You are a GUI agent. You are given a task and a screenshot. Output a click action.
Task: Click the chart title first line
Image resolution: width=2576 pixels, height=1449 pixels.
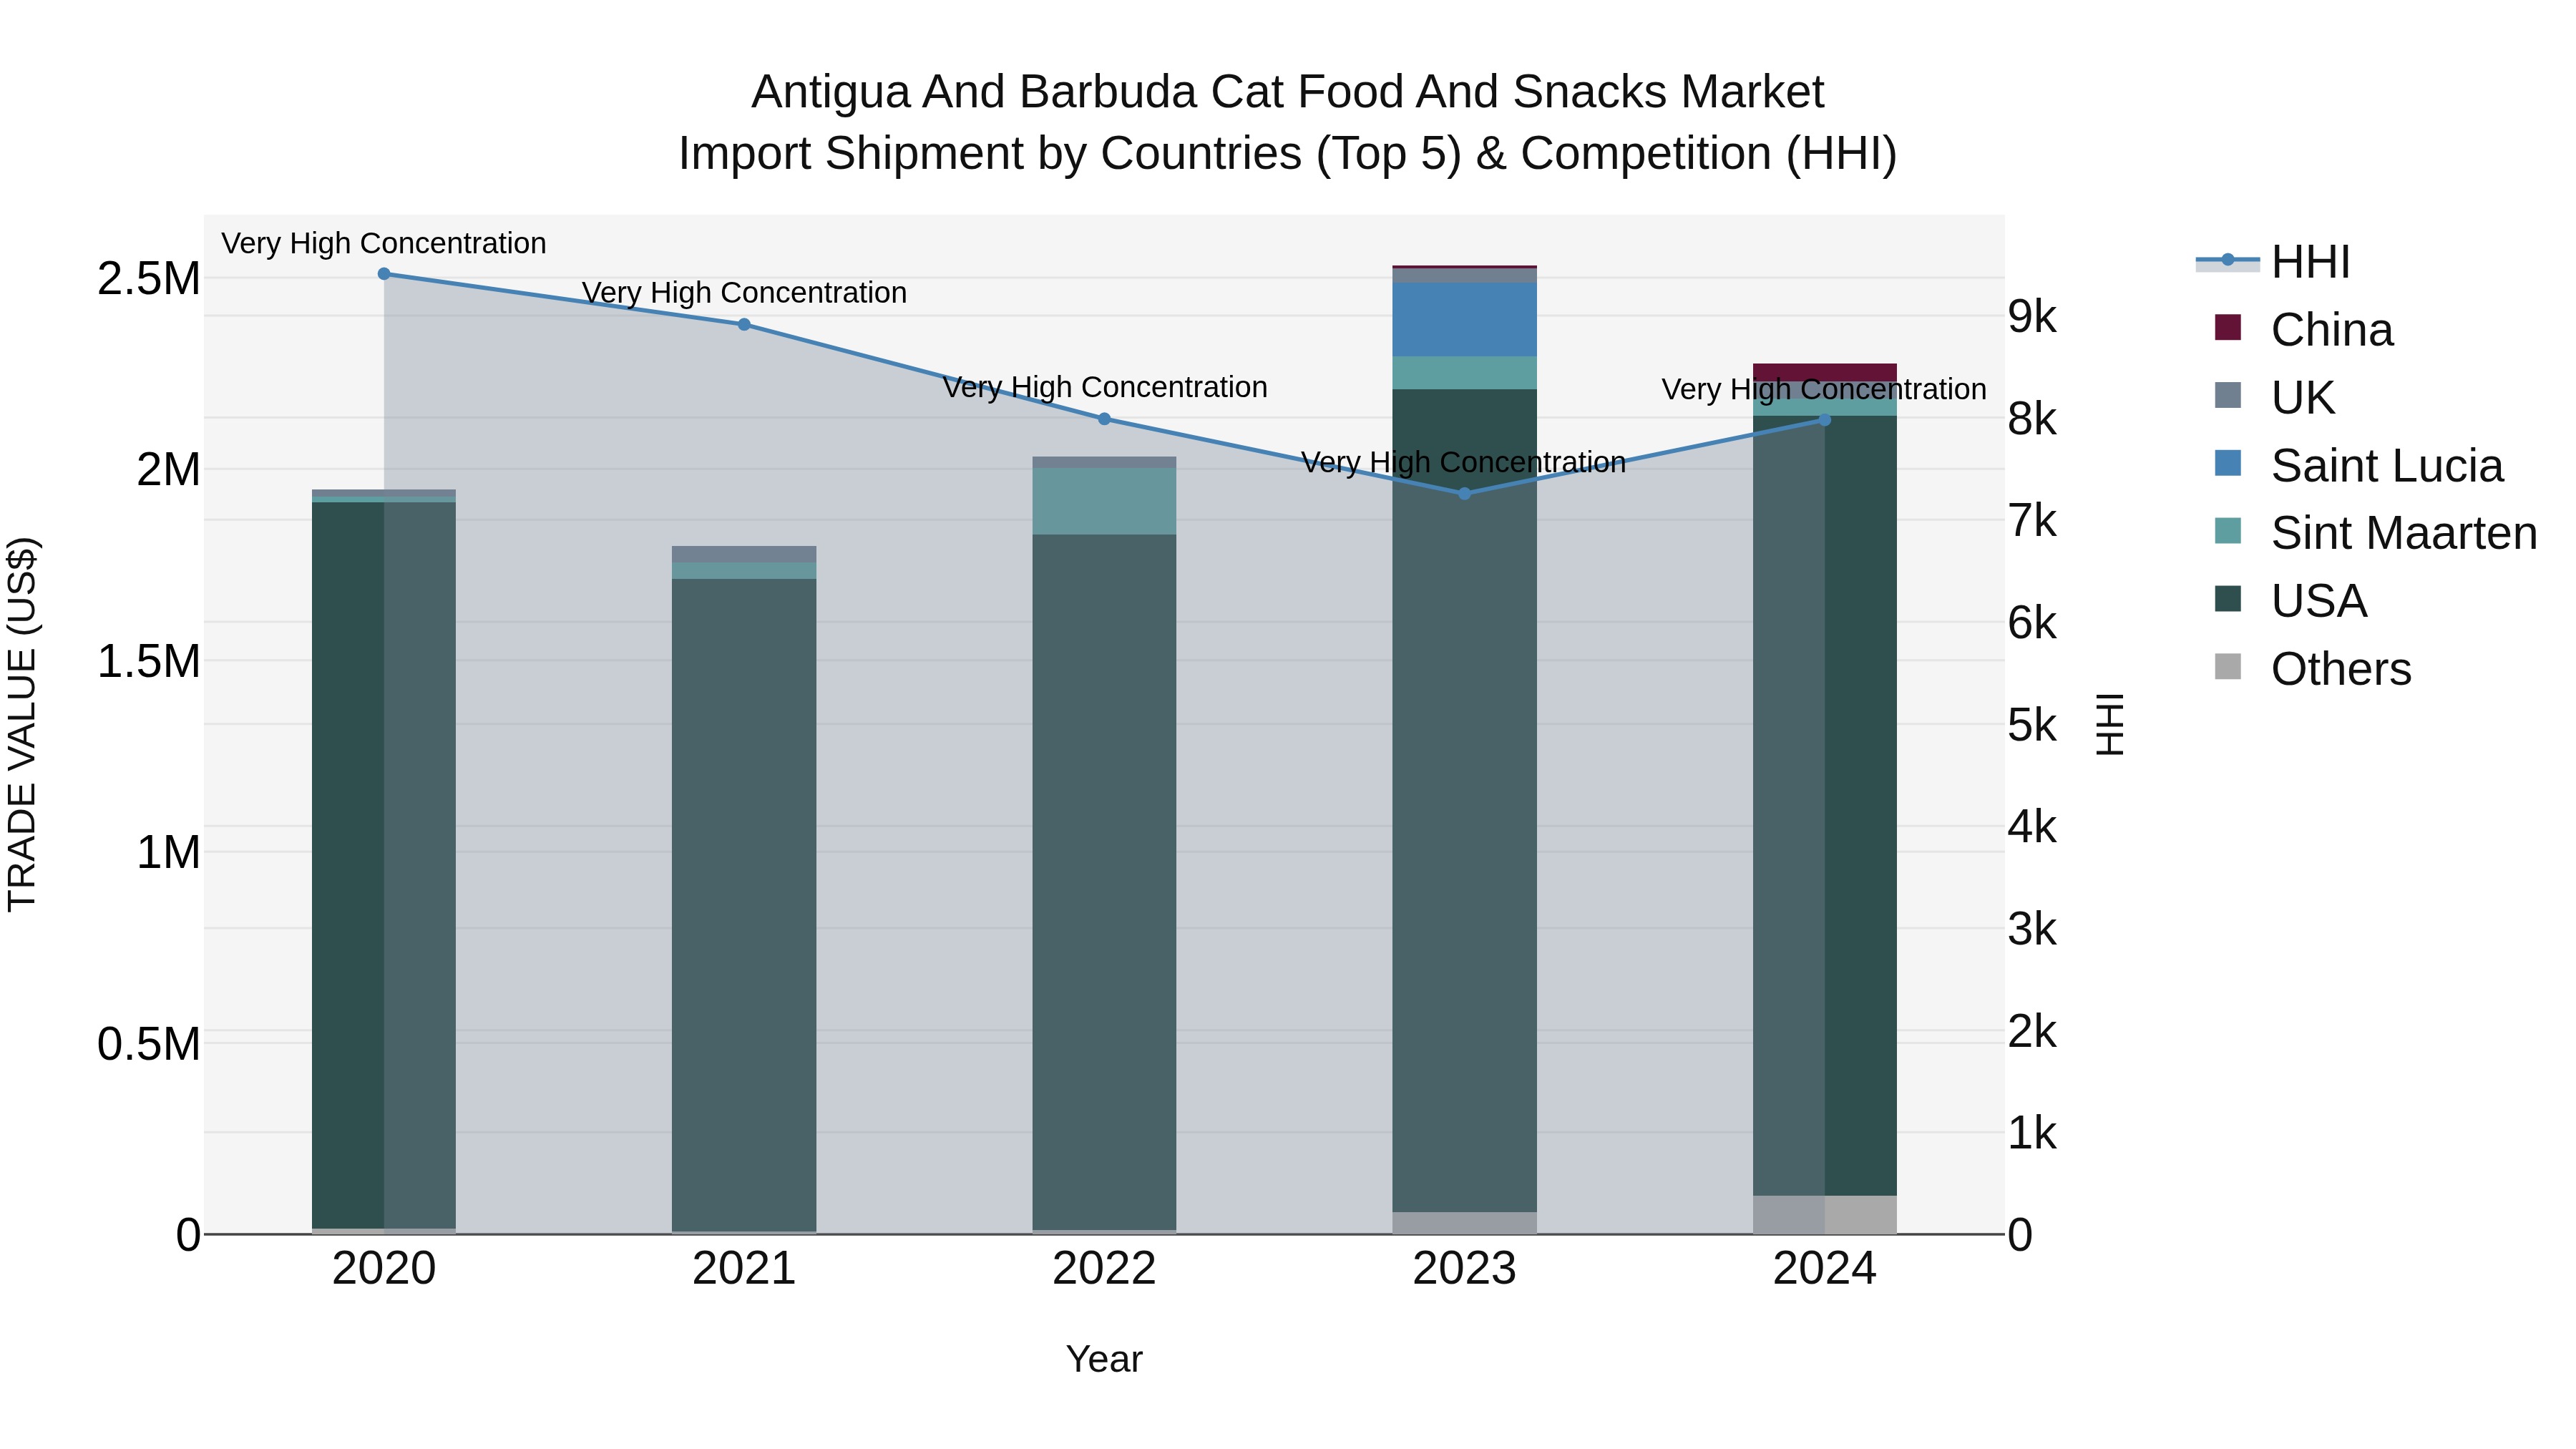point(1288,92)
